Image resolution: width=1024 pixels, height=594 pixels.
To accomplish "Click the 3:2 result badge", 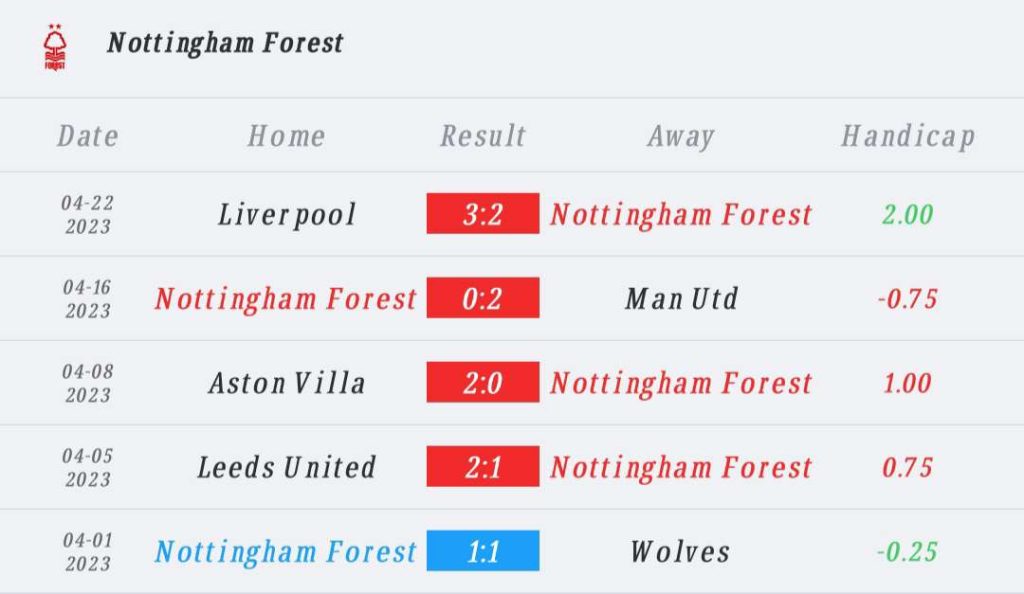I will [483, 213].
